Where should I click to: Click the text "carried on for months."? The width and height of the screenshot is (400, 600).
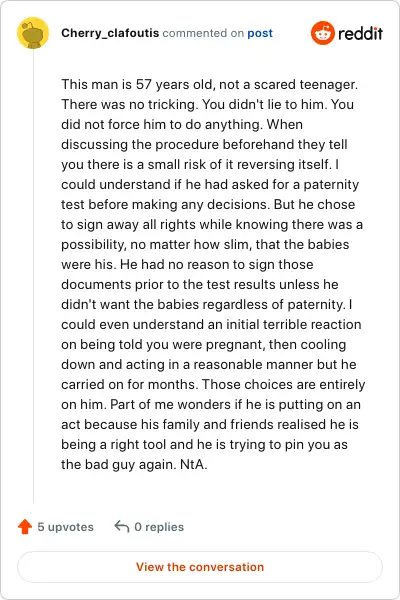[x=130, y=384]
